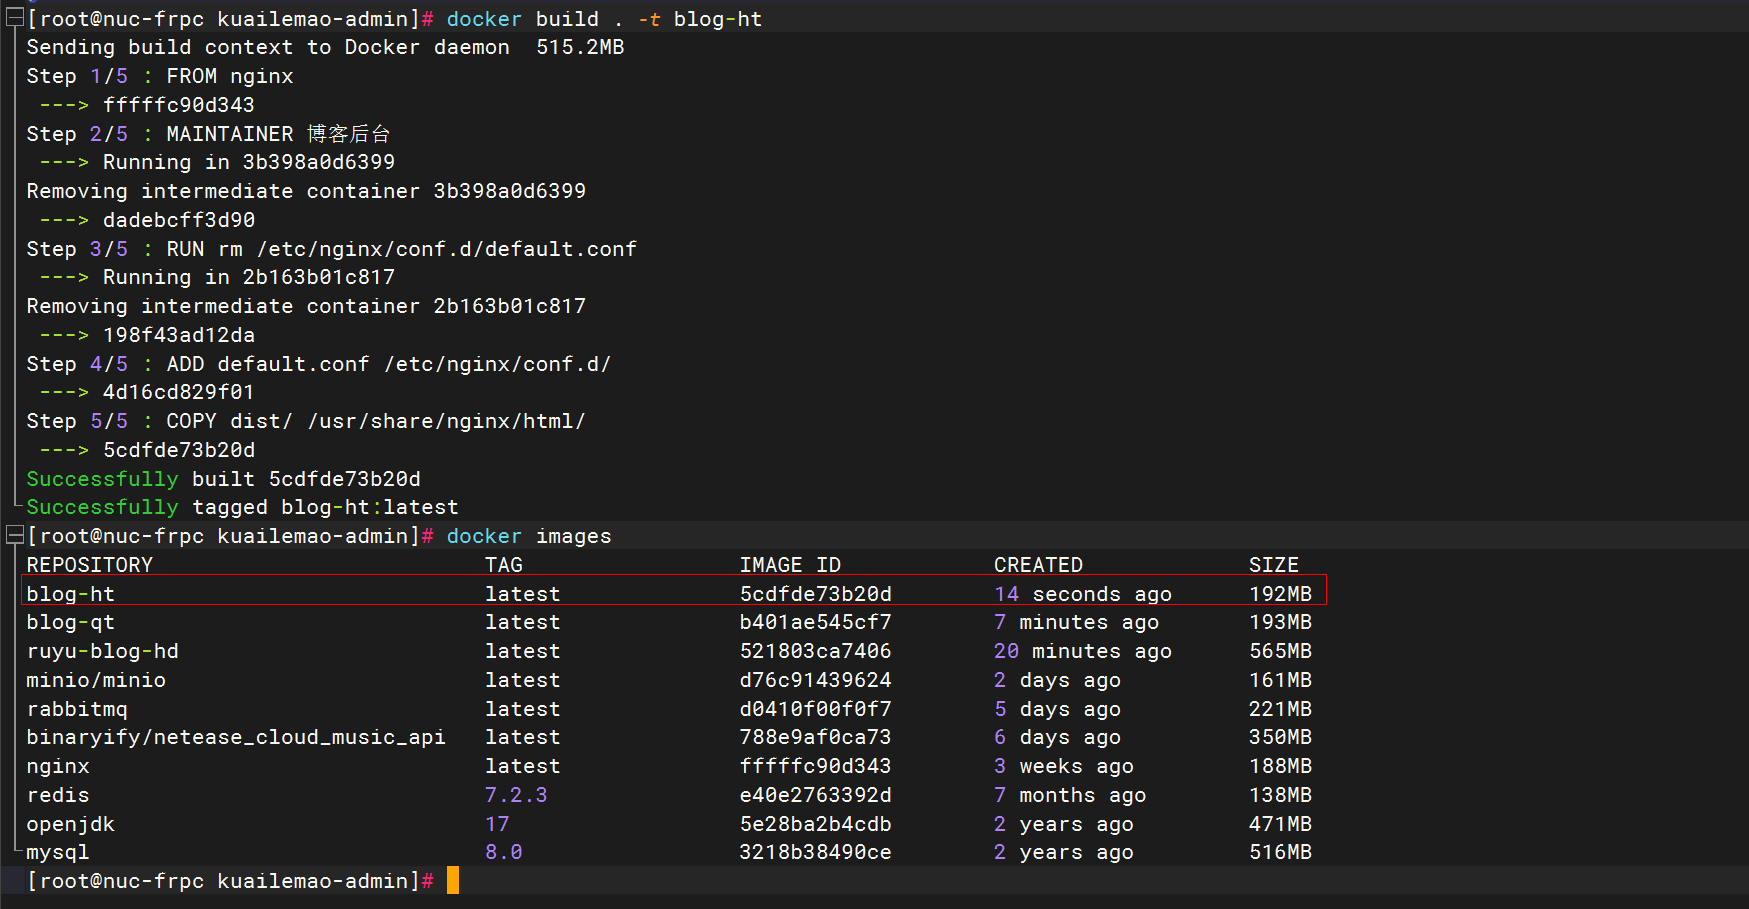Click 'Sending build context to Docker daemon' line
Image resolution: width=1749 pixels, height=909 pixels.
point(325,48)
